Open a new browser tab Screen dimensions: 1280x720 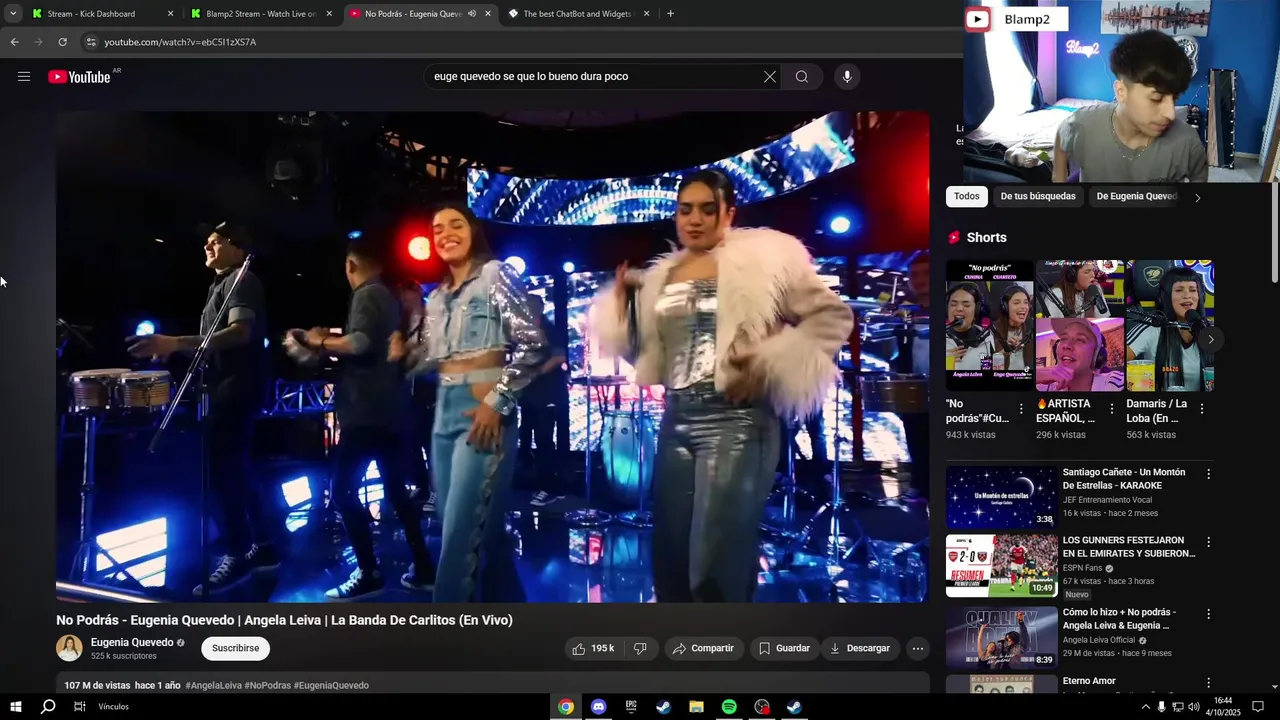pyautogui.click(x=670, y=14)
